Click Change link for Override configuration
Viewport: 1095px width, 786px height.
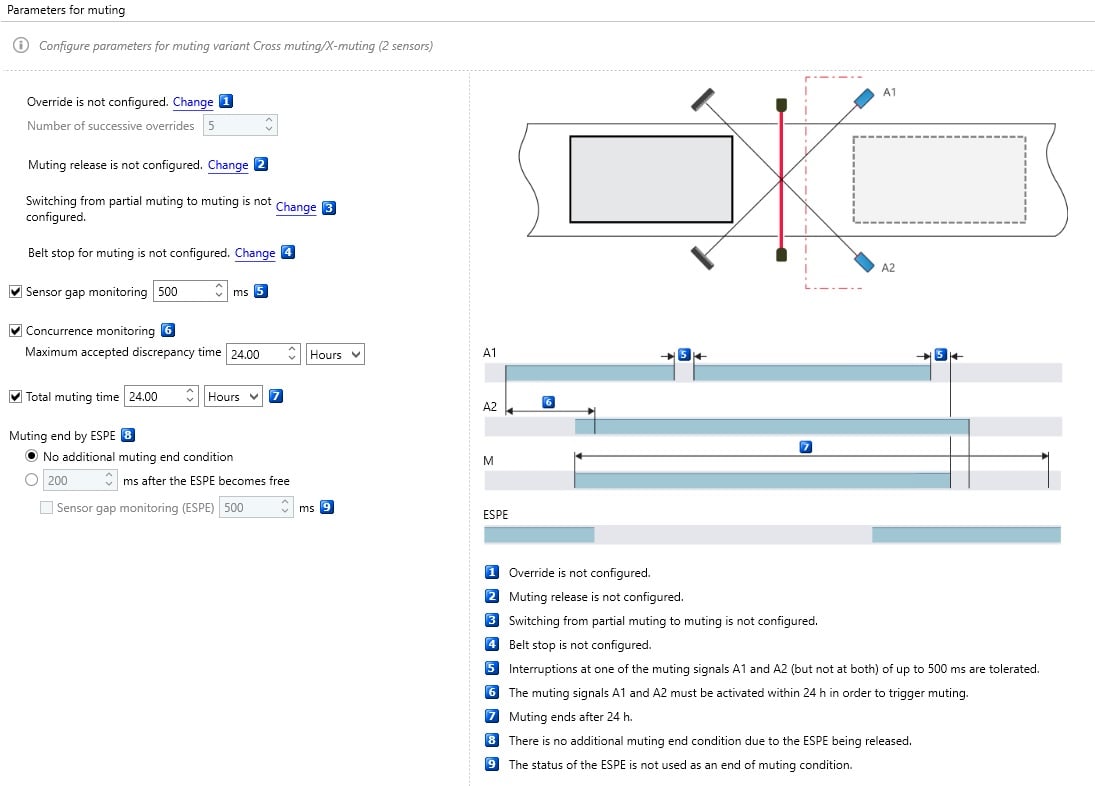193,102
